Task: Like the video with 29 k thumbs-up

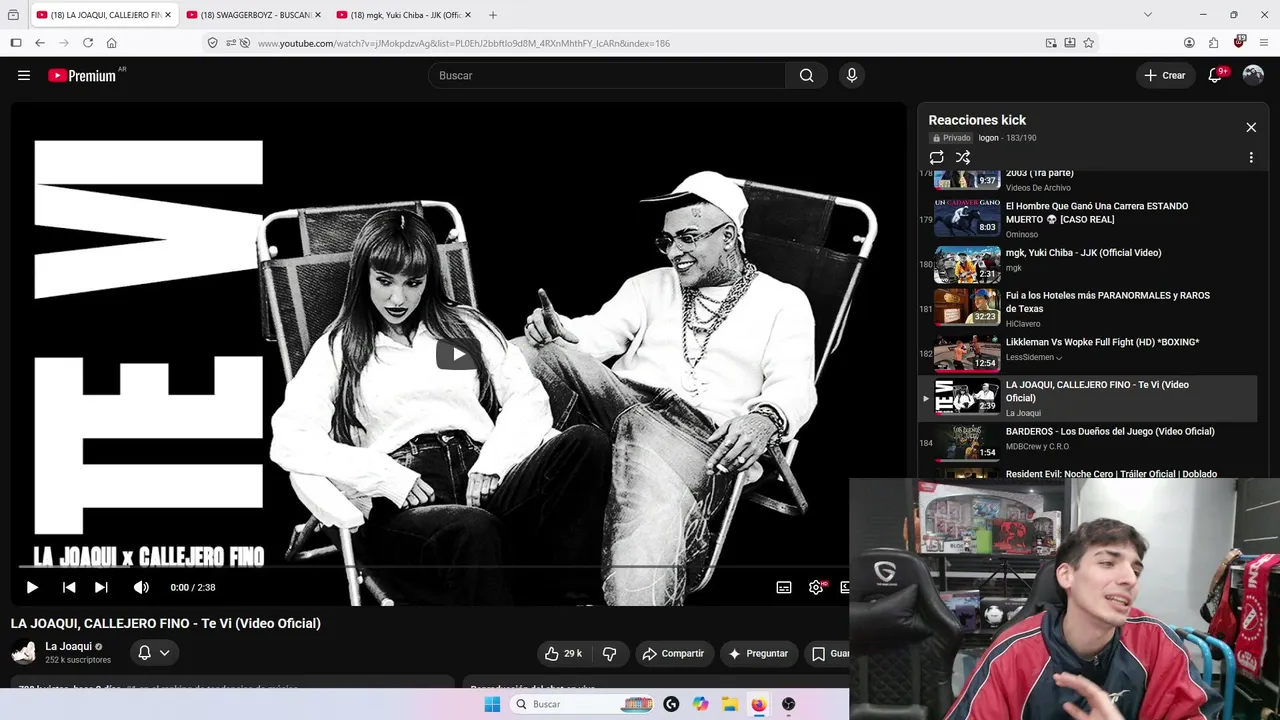Action: 563,653
